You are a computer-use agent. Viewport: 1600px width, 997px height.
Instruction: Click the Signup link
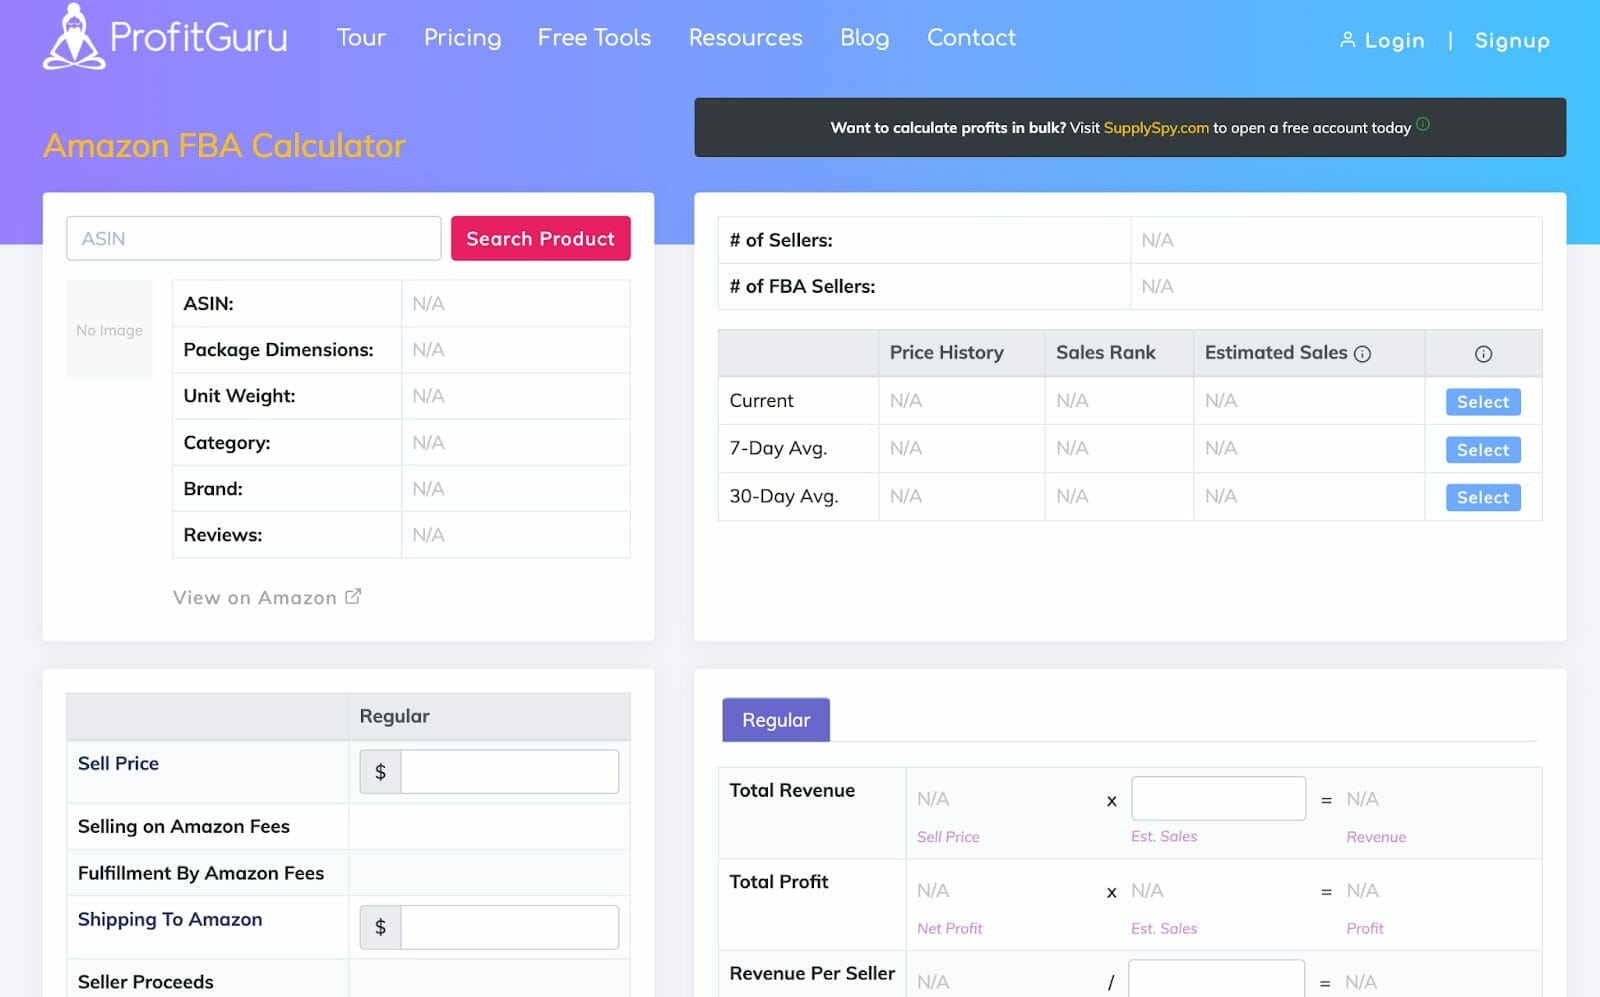1512,41
